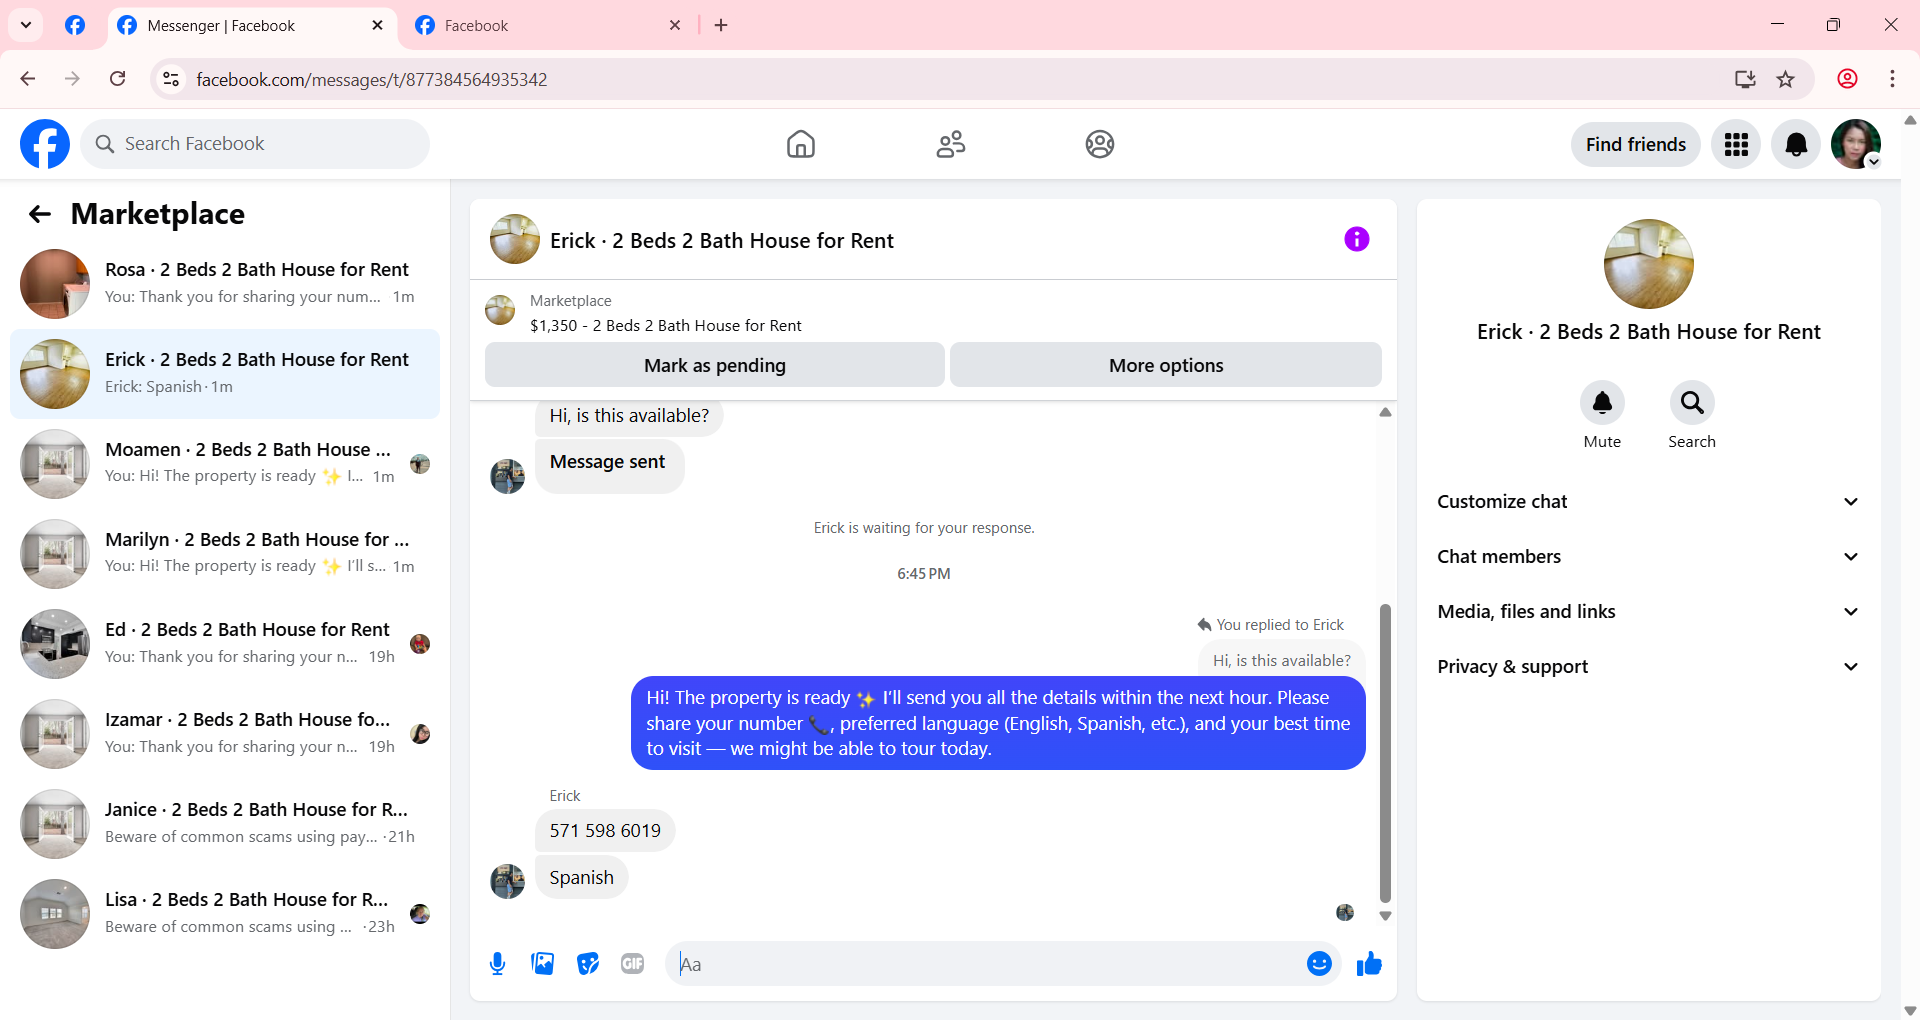Click the '571 598 6019' message
Viewport: 1920px width, 1020px height.
(x=605, y=831)
